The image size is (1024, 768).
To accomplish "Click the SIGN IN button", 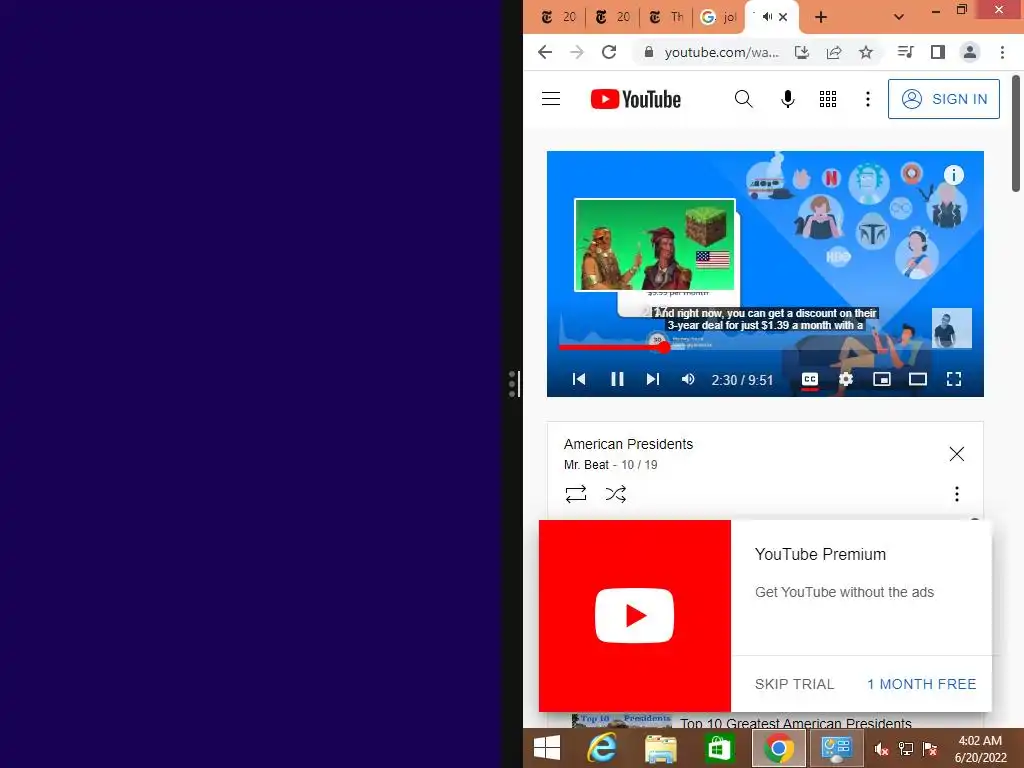I will coord(943,99).
